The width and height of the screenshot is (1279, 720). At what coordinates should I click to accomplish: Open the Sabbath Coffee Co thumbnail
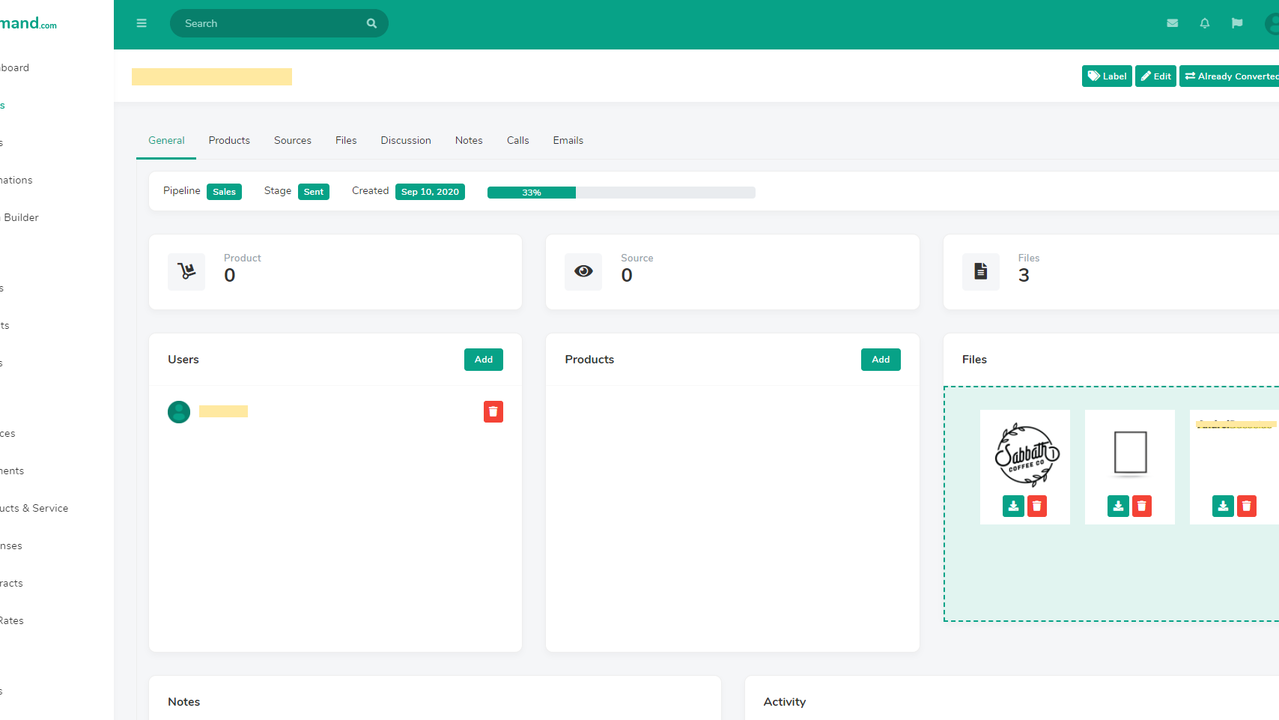tap(1025, 454)
